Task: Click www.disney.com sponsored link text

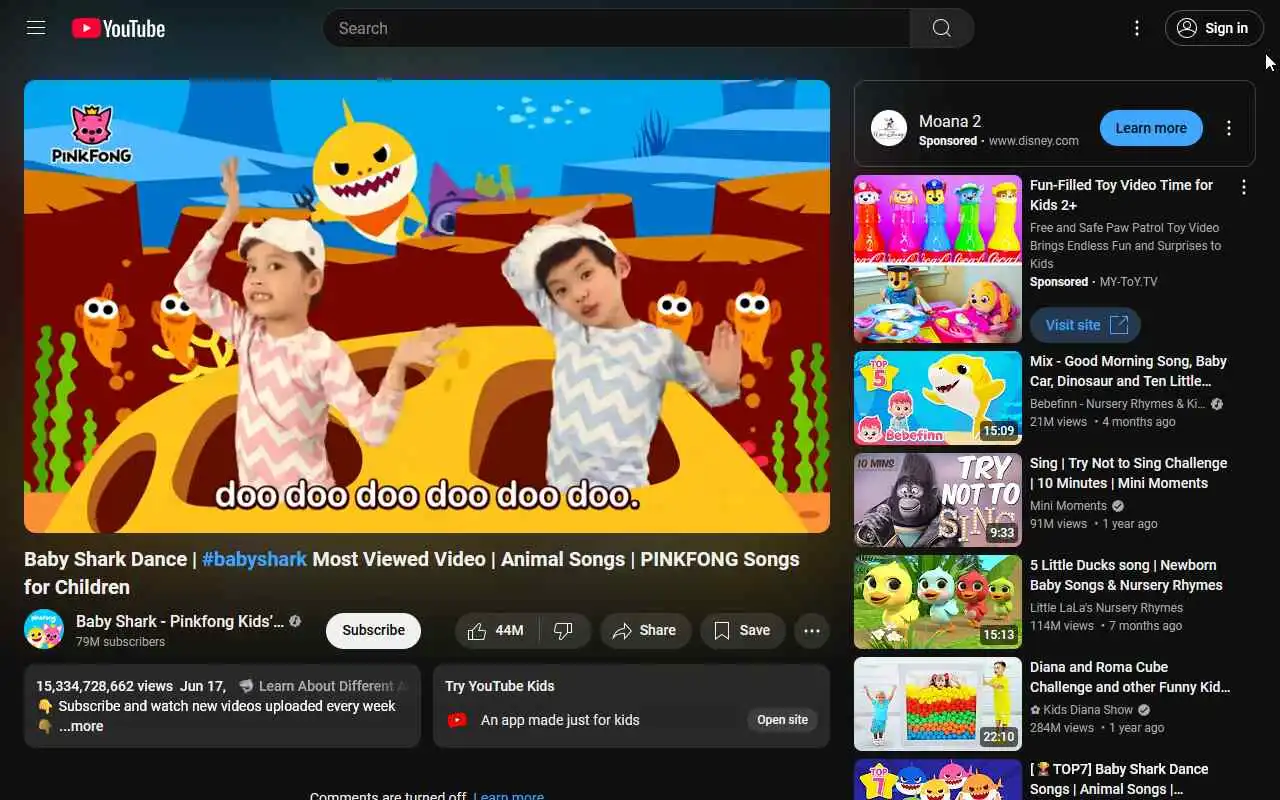Action: 1034,141
